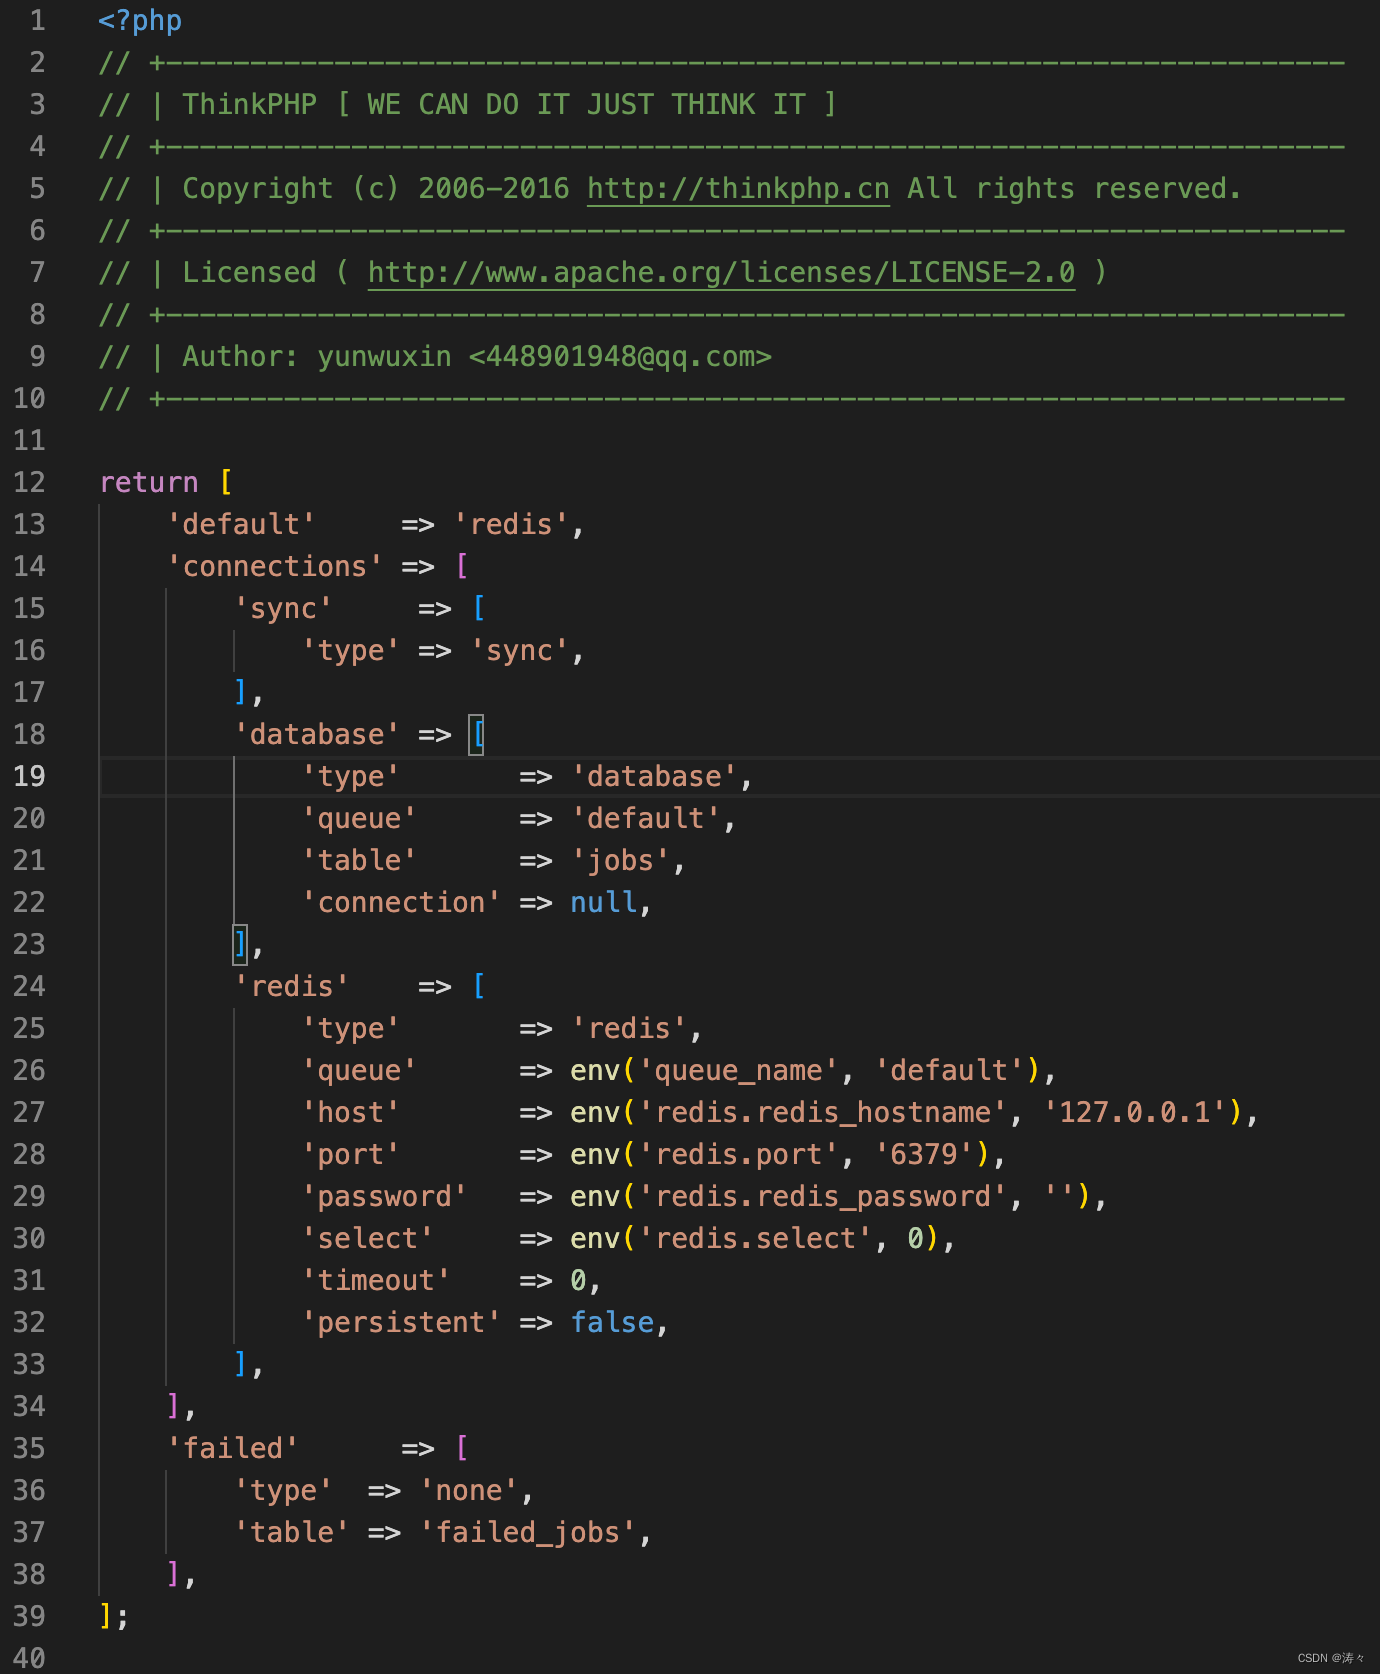1380x1674 pixels.
Task: Click the 'queue_name' string
Action: (x=738, y=1071)
